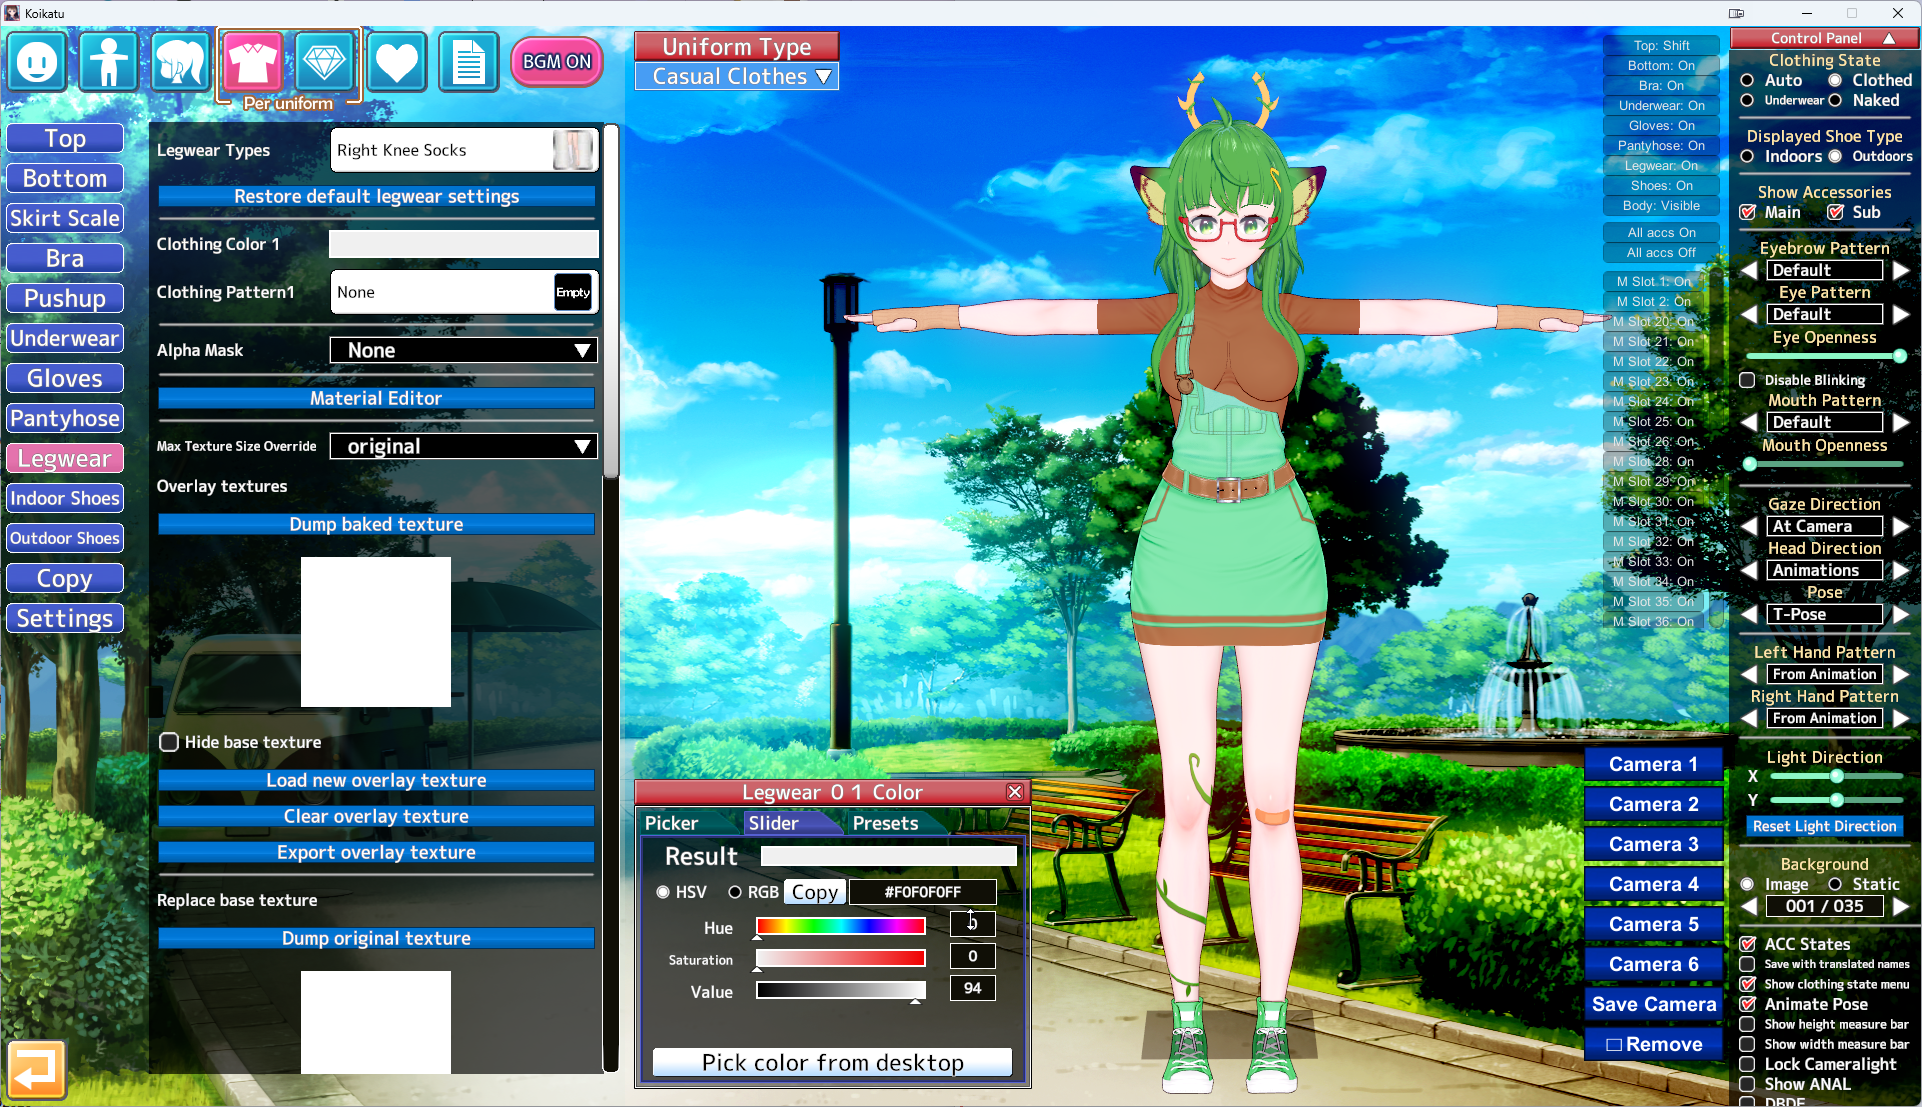Open the hair editing icon tab
The image size is (1922, 1107).
pos(180,62)
